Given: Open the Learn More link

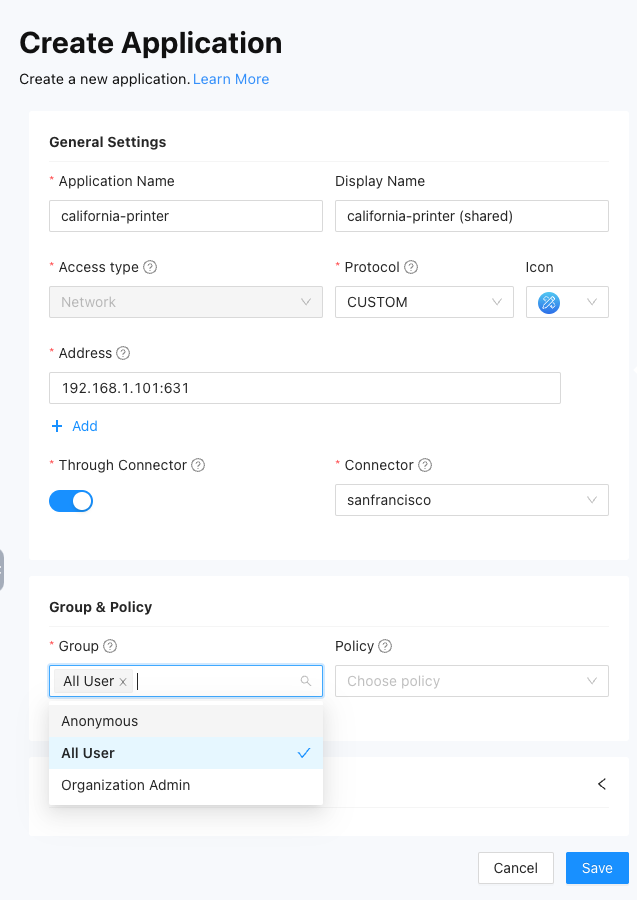Looking at the screenshot, I should (231, 79).
